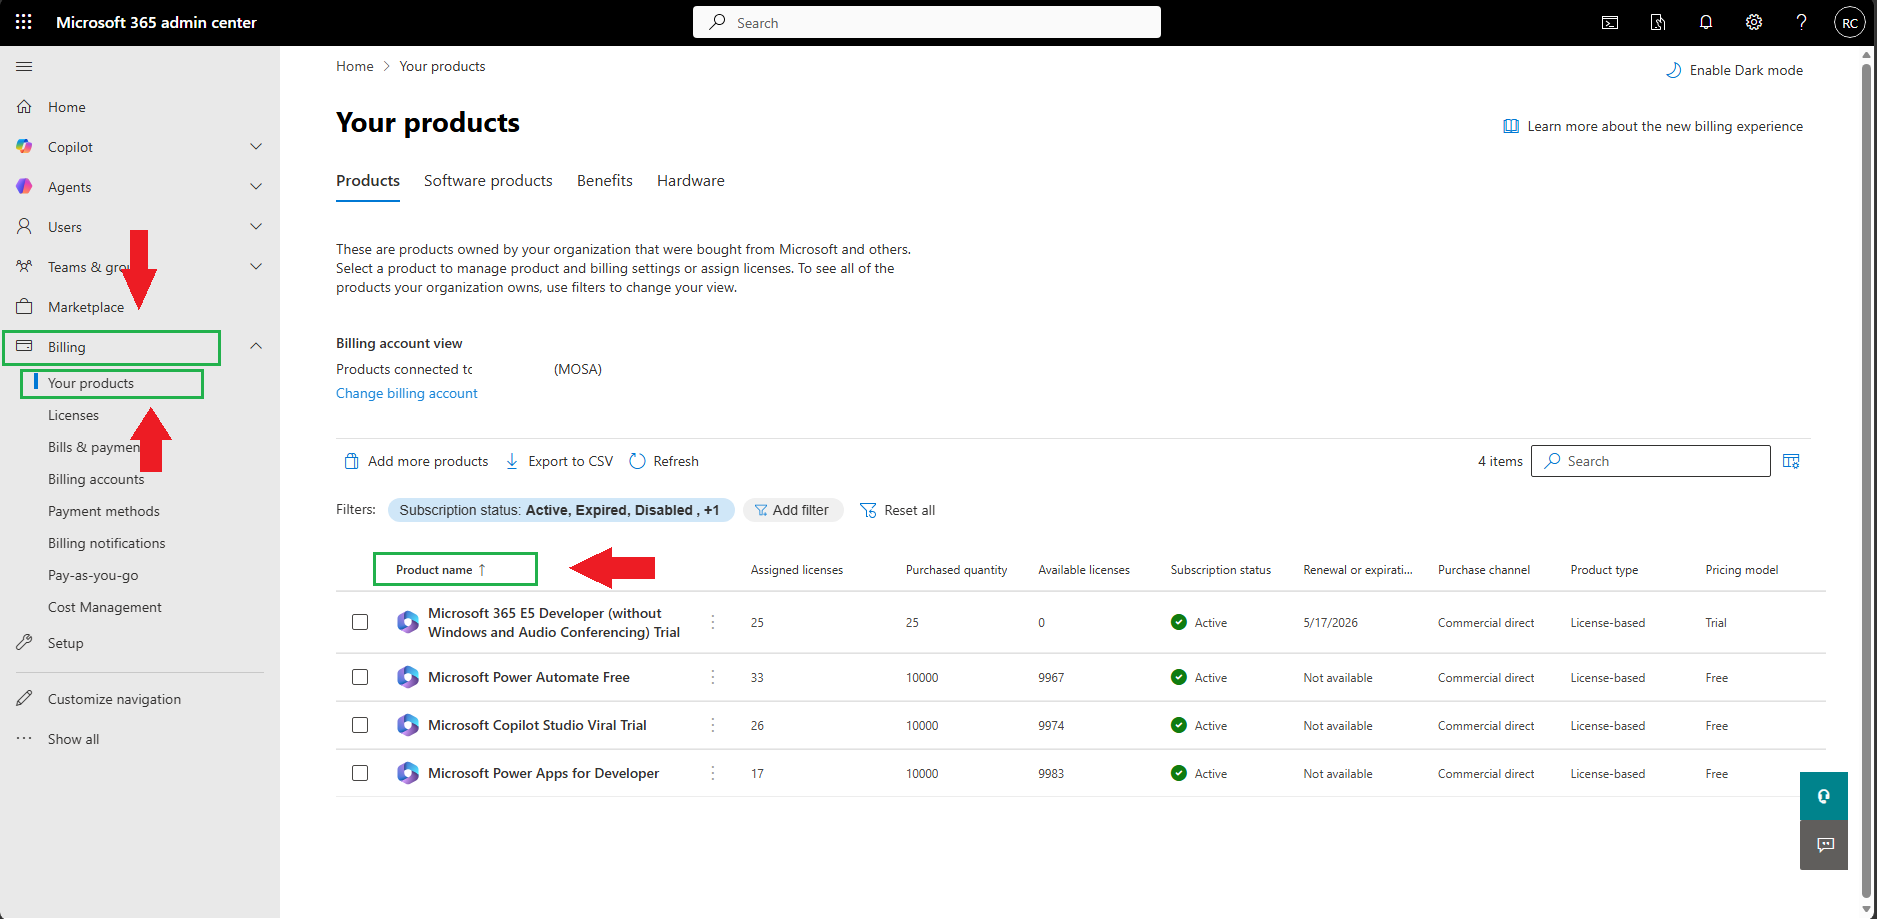Open Payment methods in the Billing menu
The height and width of the screenshot is (919, 1877).
(x=104, y=511)
